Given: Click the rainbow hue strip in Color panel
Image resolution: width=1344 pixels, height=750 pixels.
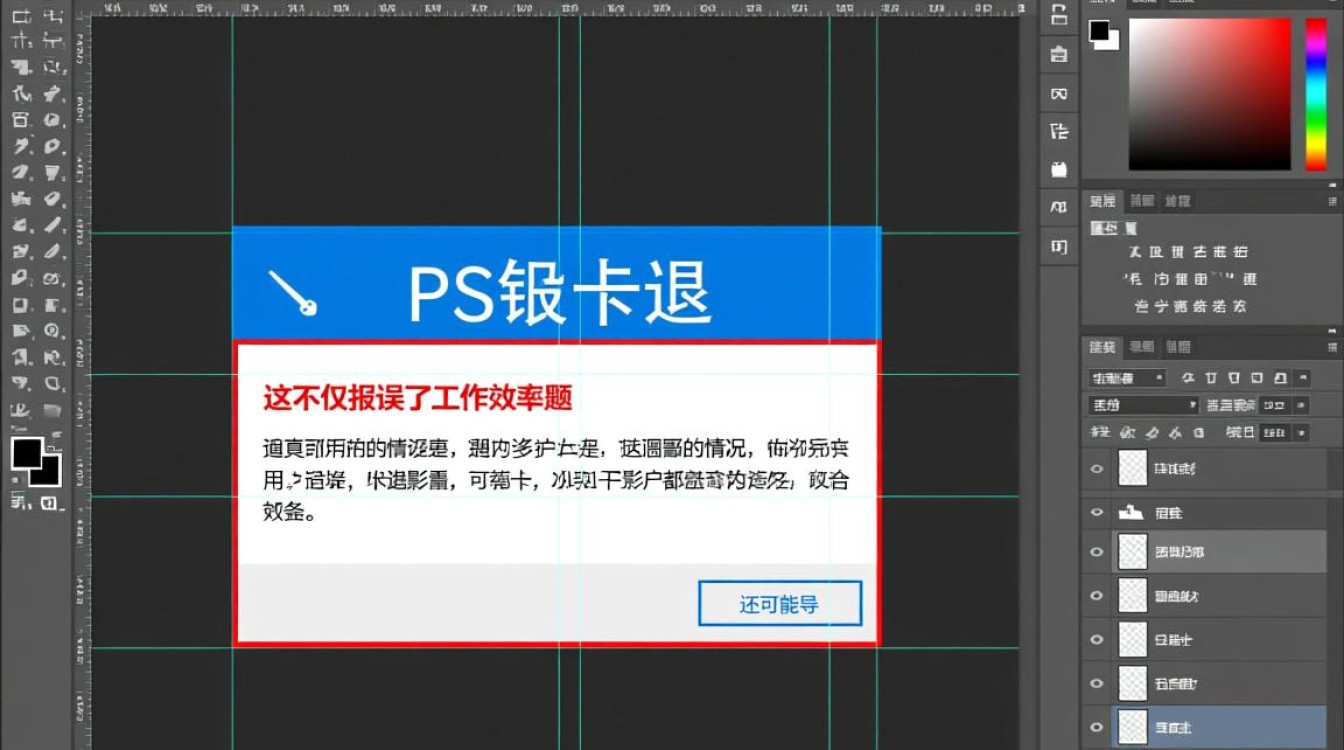Looking at the screenshot, I should pyautogui.click(x=1316, y=94).
